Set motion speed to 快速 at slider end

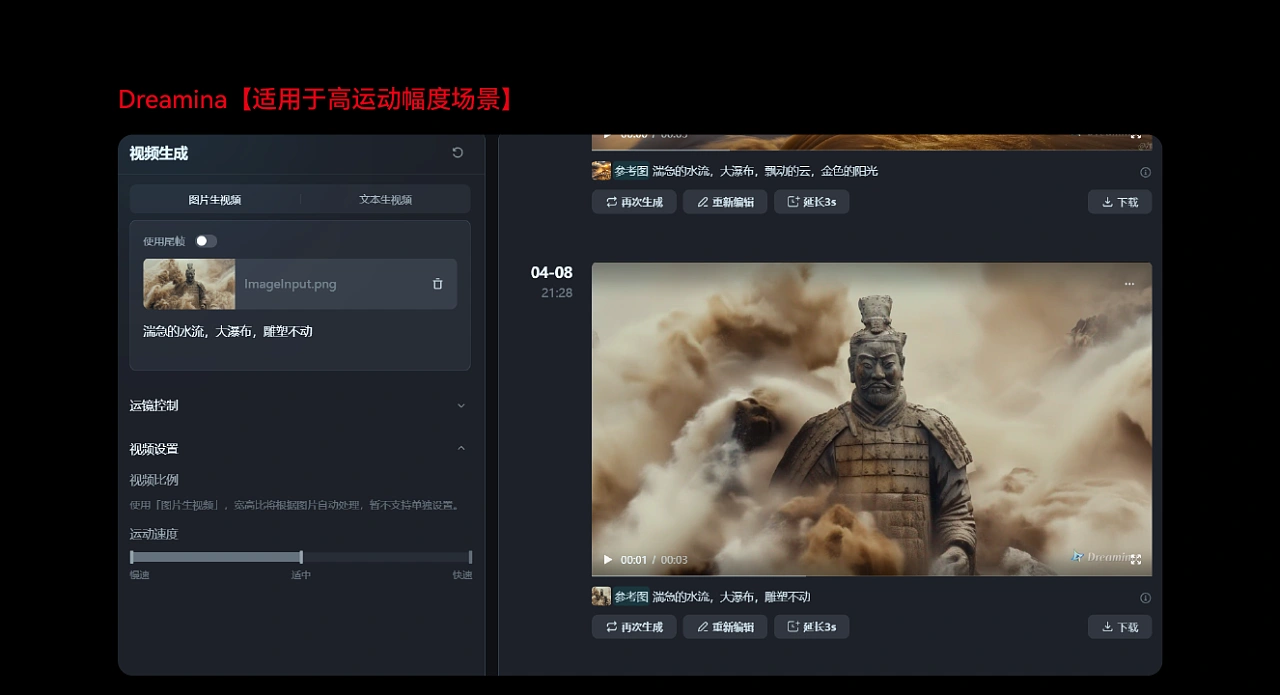tap(470, 557)
